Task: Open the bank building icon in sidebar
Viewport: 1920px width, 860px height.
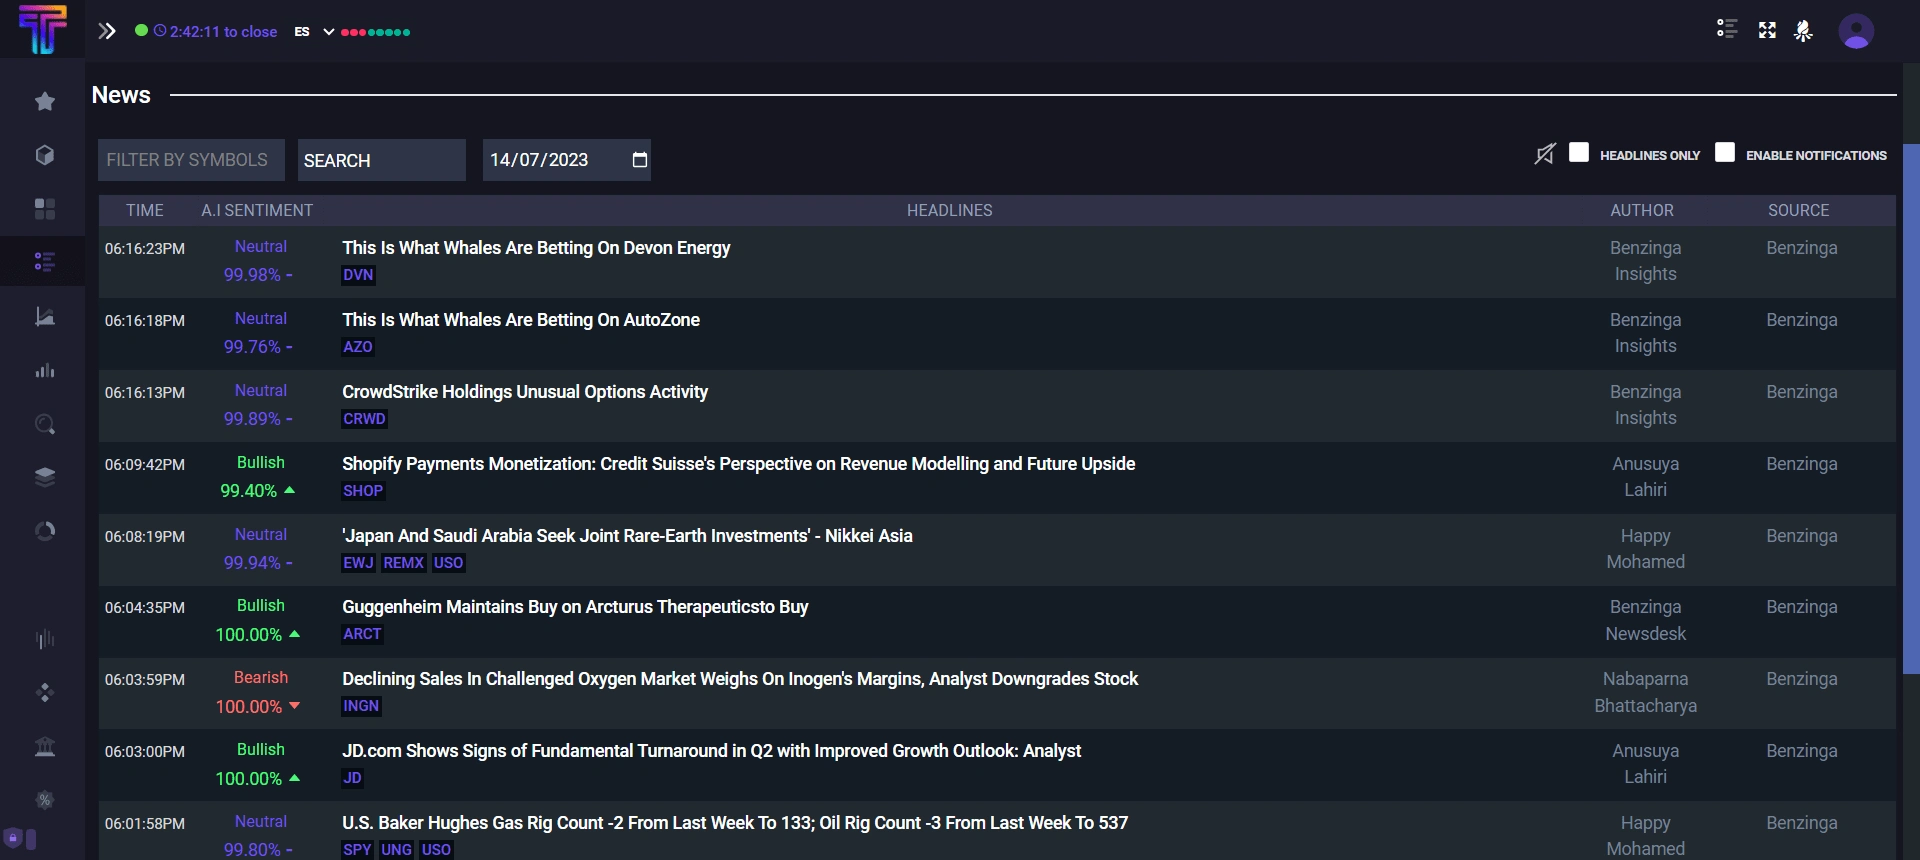Action: (44, 746)
